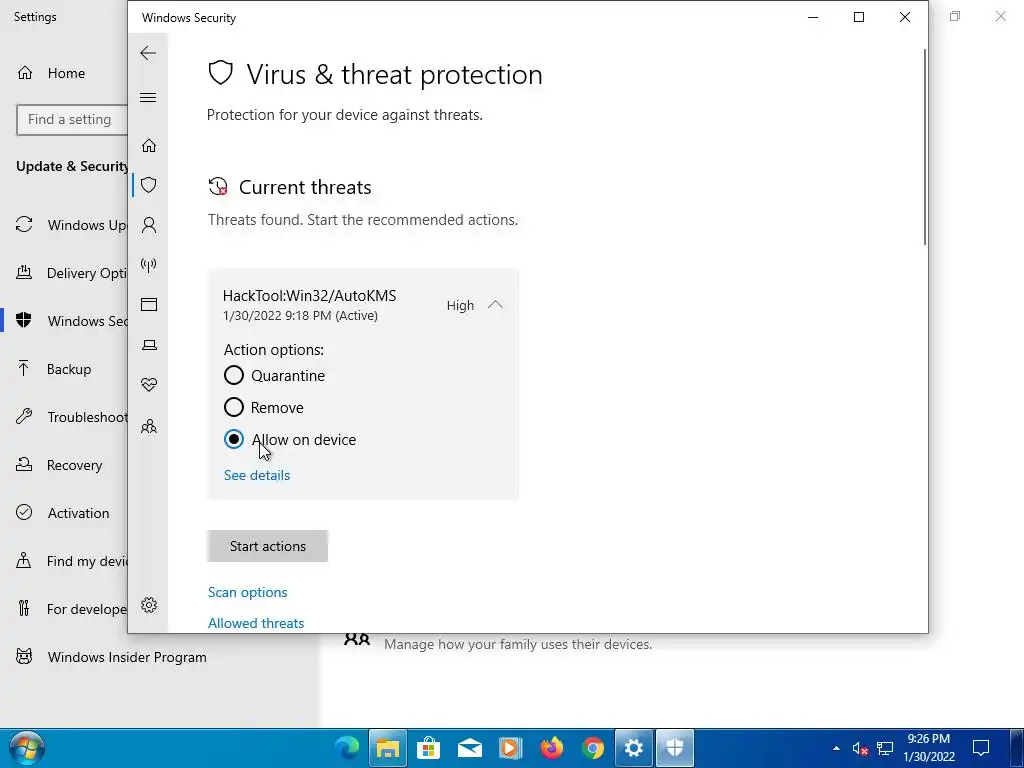Open Firewall & network protection antenna icon
Viewport: 1024px width, 768px height.
(x=149, y=265)
